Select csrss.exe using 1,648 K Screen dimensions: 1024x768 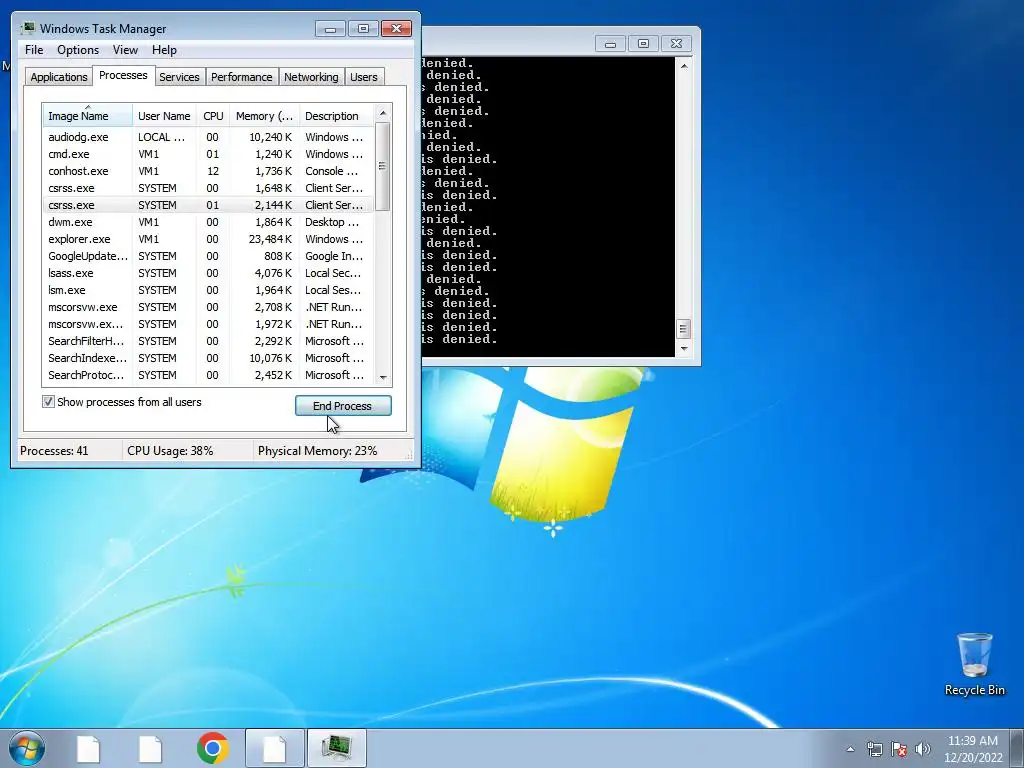(x=208, y=188)
